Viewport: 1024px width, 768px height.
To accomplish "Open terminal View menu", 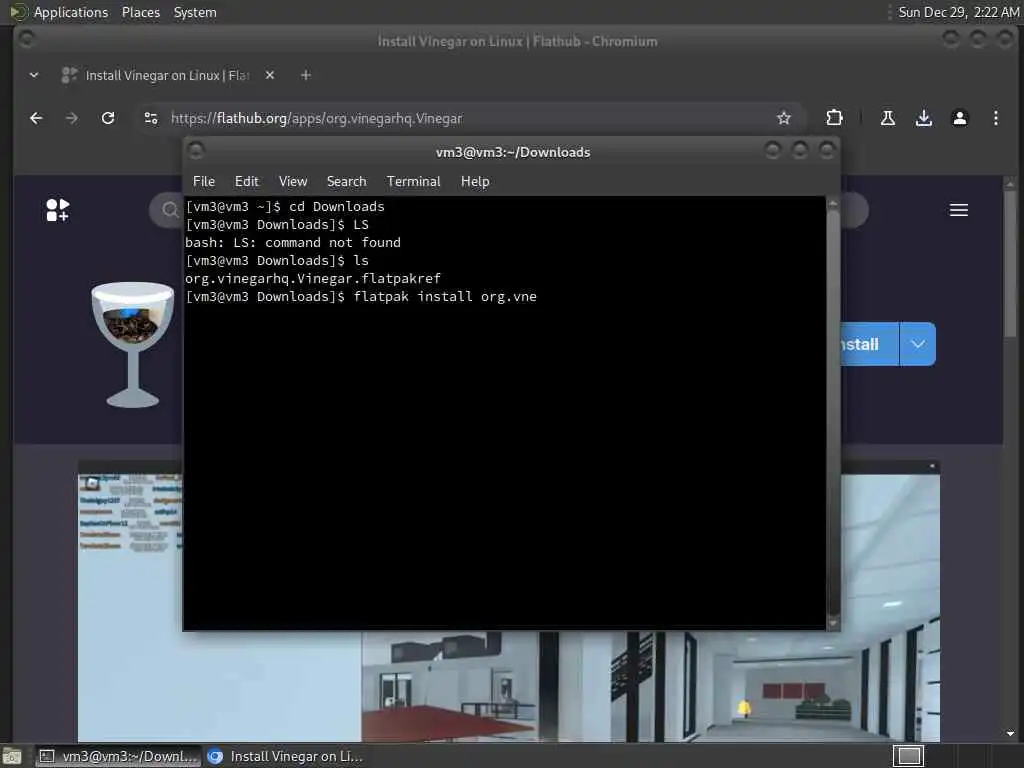I will coord(293,182).
